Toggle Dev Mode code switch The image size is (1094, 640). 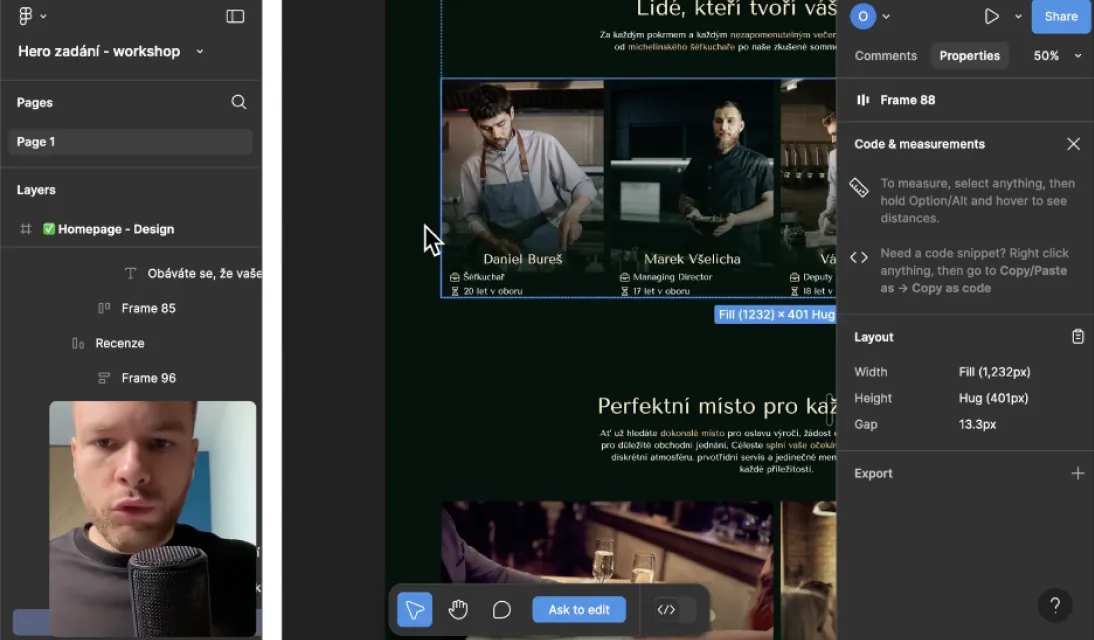coord(675,609)
